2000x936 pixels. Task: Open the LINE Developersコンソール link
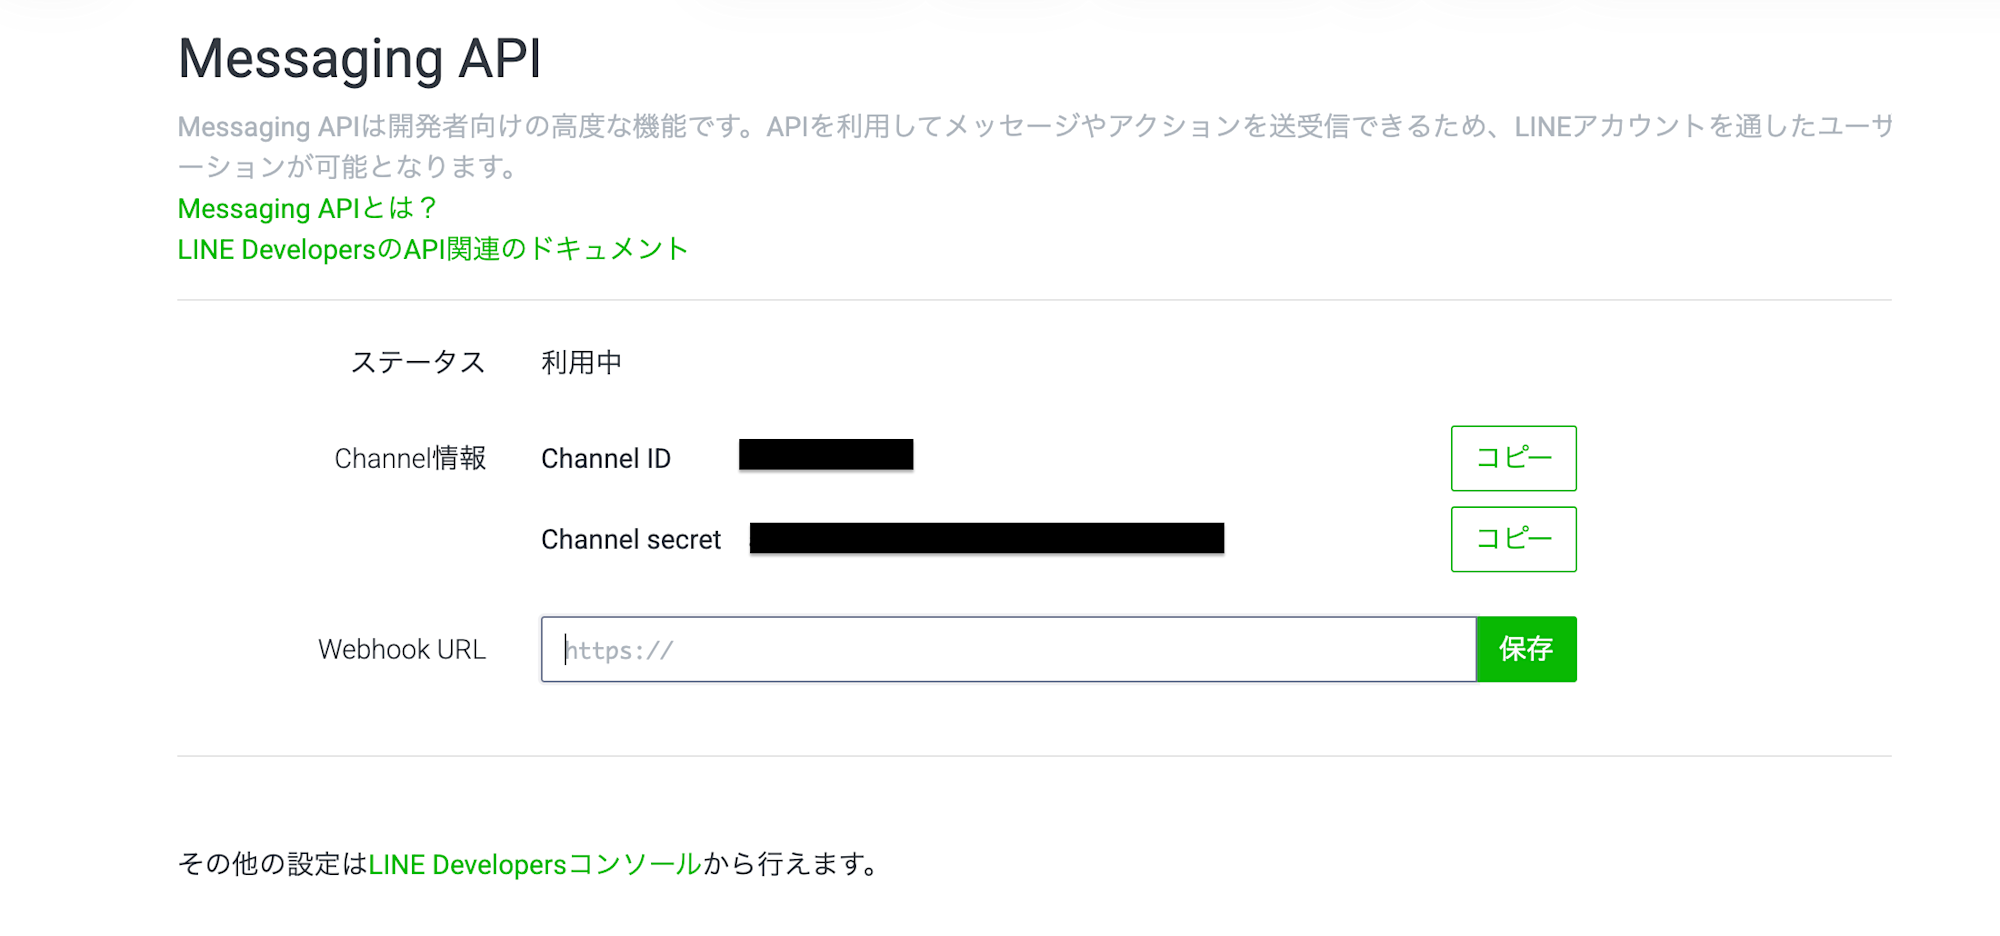[533, 864]
